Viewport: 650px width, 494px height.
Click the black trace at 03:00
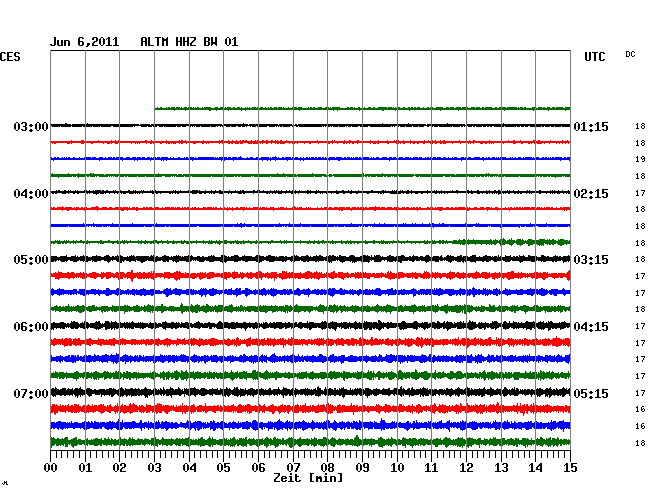pos(310,125)
